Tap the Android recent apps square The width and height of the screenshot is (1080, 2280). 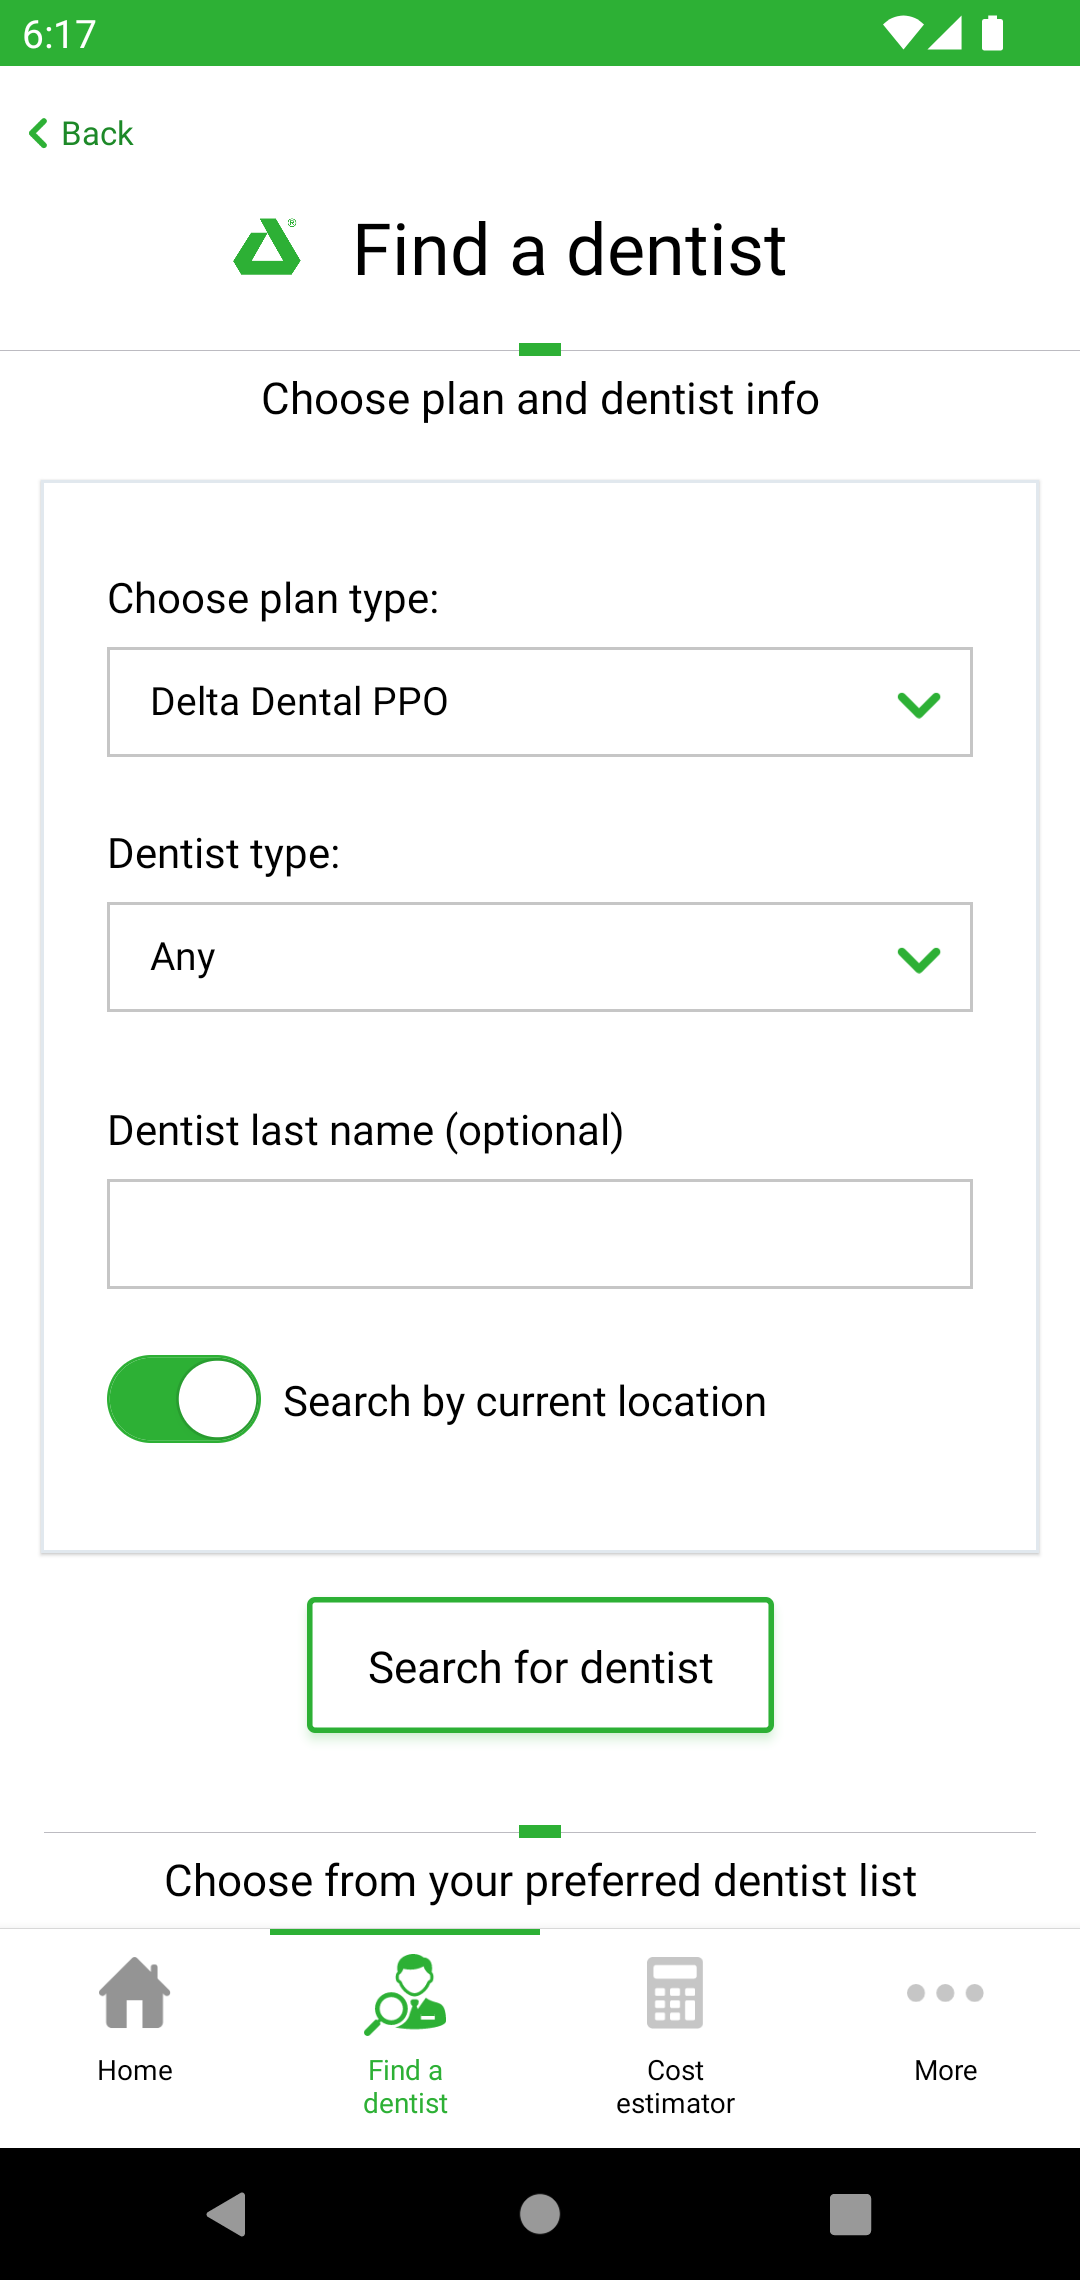pos(851,2214)
